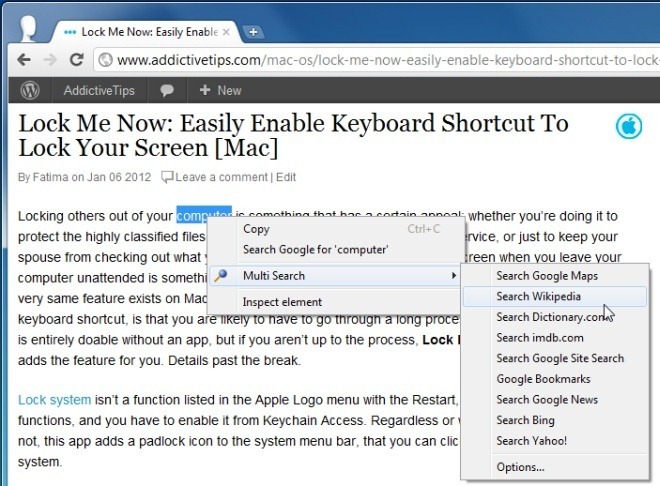The height and width of the screenshot is (486, 660).
Task: Click the text 'adds the feature for you. Details past the break.'
Action: coord(159,361)
